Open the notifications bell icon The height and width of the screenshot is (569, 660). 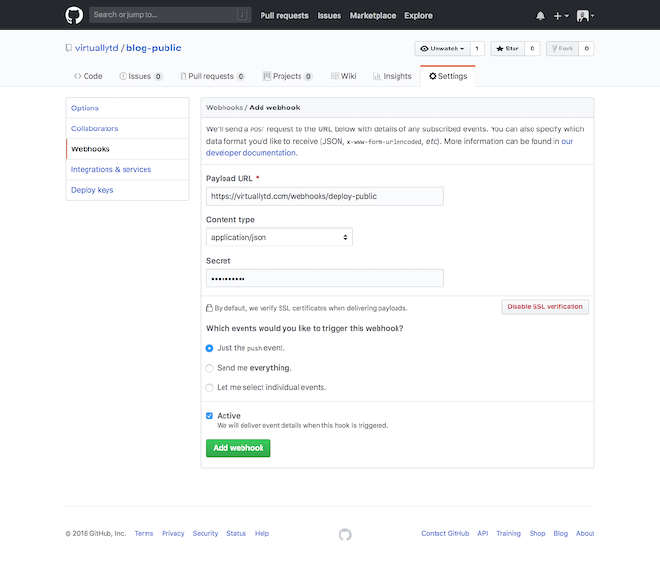540,16
